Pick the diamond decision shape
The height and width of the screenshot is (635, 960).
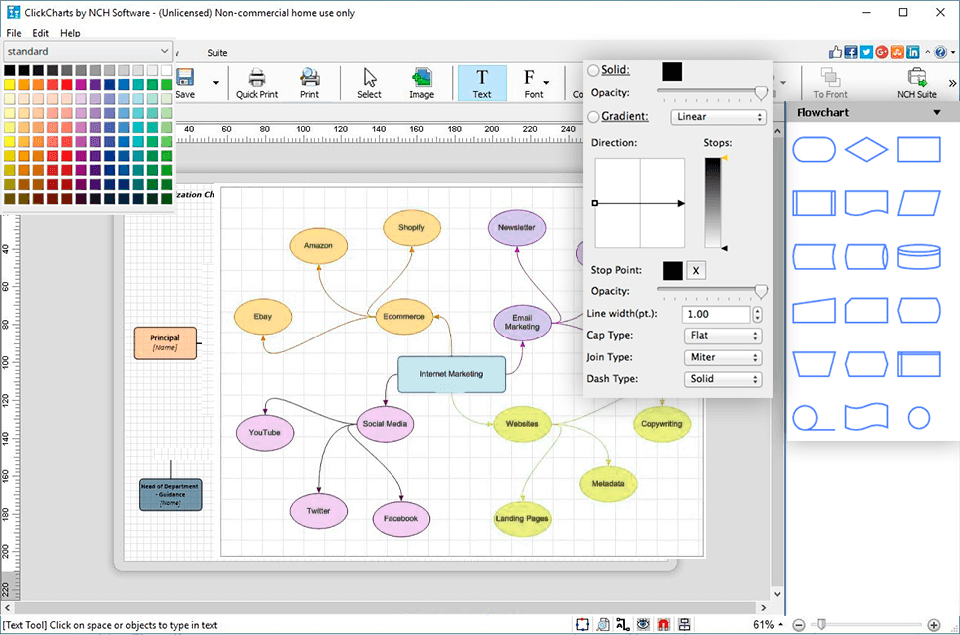[x=866, y=150]
